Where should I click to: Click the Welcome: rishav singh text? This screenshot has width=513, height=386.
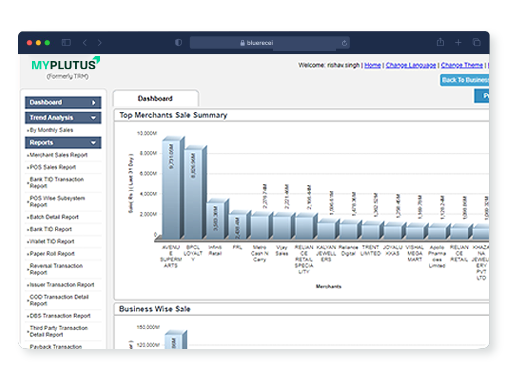[x=329, y=65]
